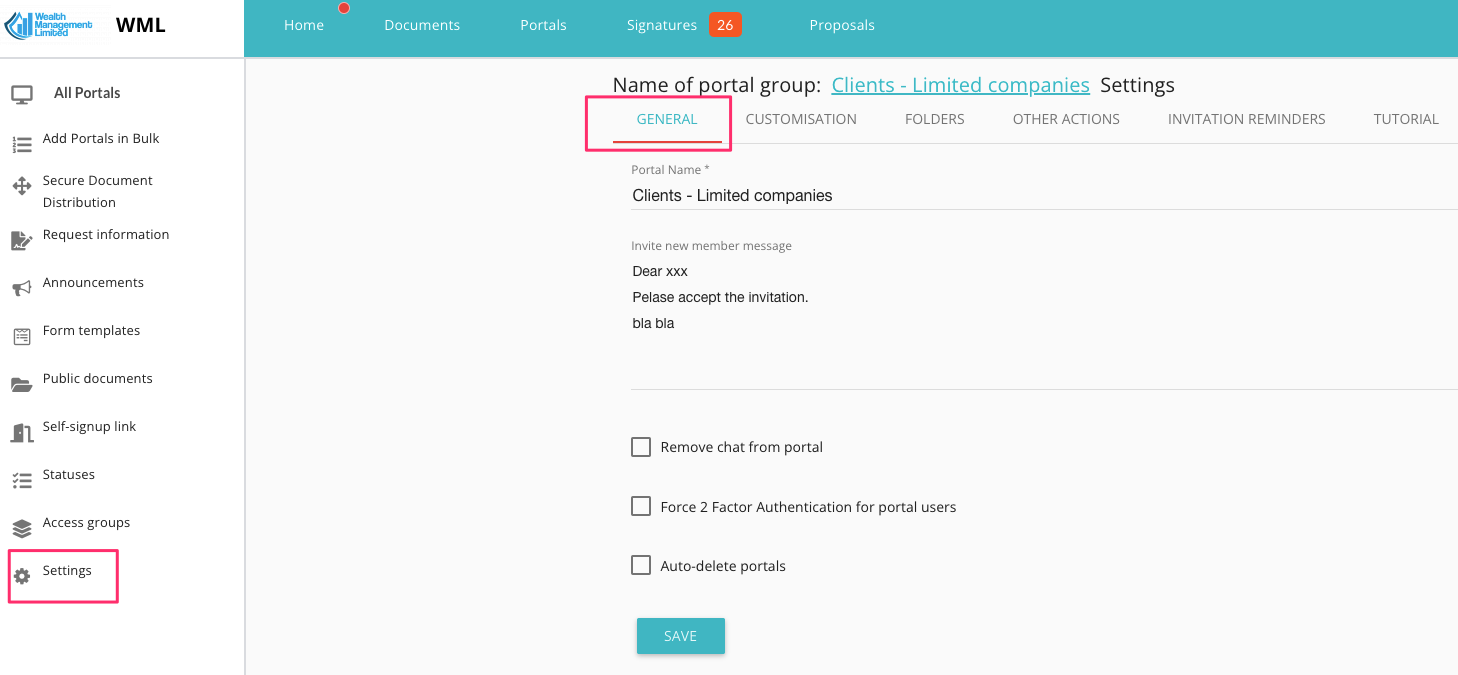This screenshot has width=1458, height=675.
Task: Click the Settings gear icon
Action: pyautogui.click(x=22, y=576)
